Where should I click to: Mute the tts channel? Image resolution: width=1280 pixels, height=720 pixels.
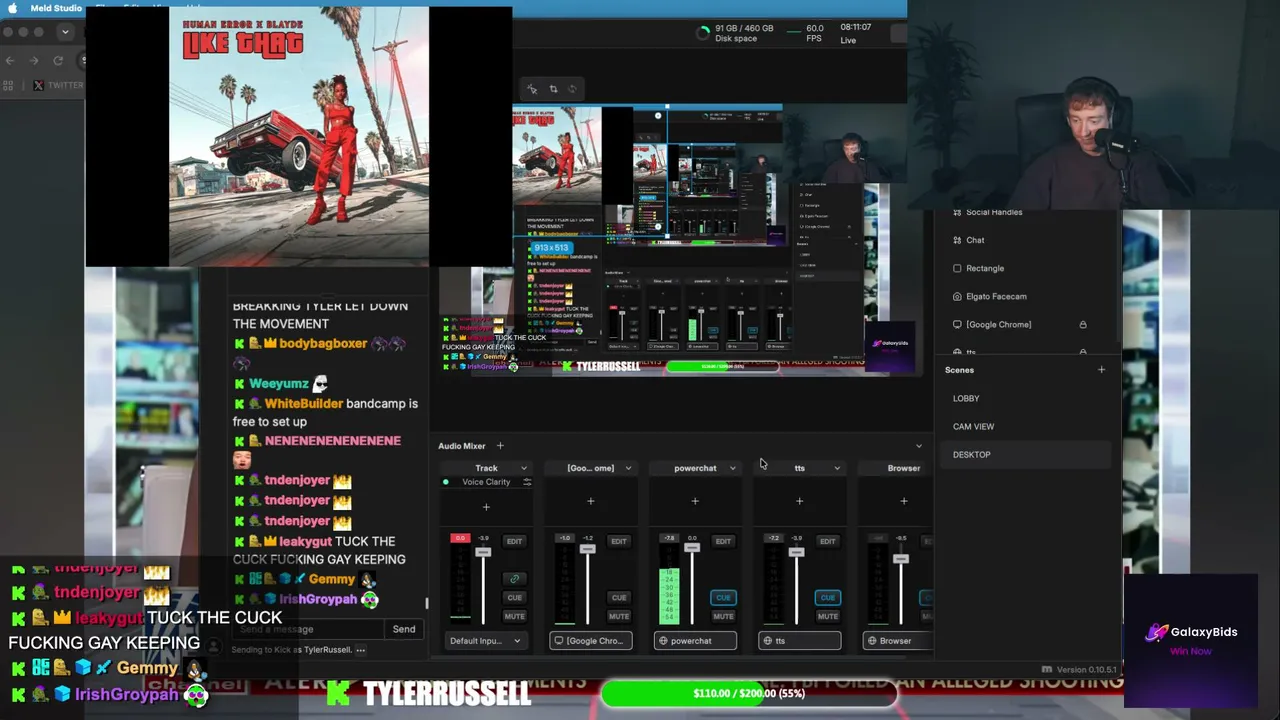point(827,616)
